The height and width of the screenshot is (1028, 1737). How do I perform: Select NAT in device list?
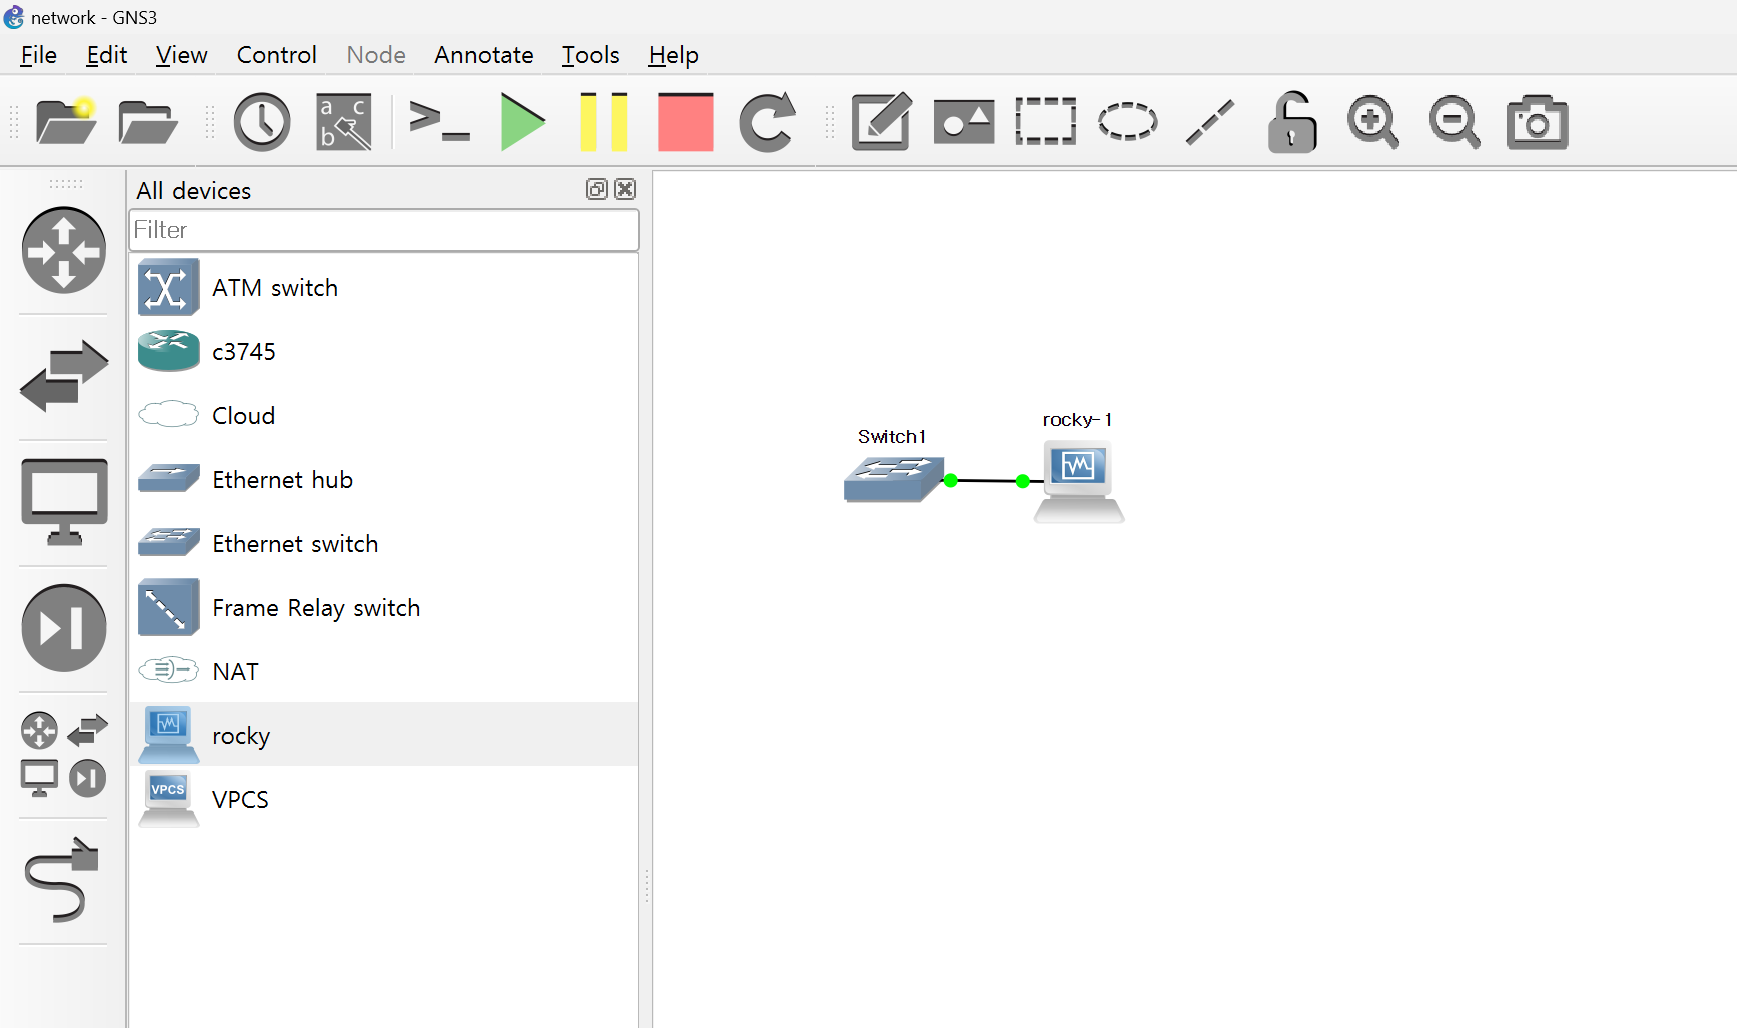pyautogui.click(x=384, y=672)
